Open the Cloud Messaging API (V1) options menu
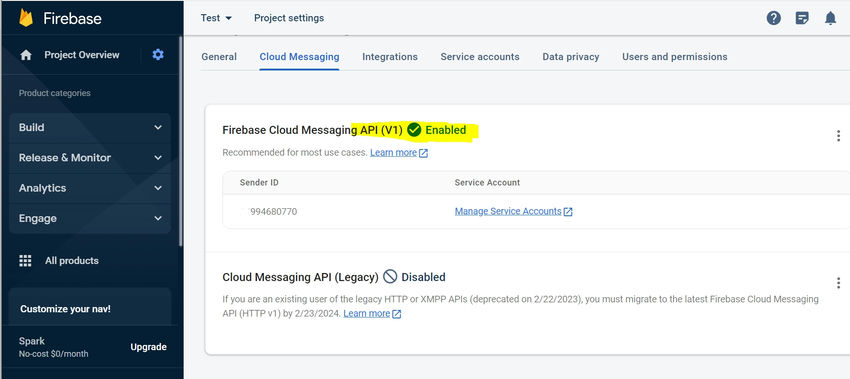The width and height of the screenshot is (850, 379). (x=838, y=136)
